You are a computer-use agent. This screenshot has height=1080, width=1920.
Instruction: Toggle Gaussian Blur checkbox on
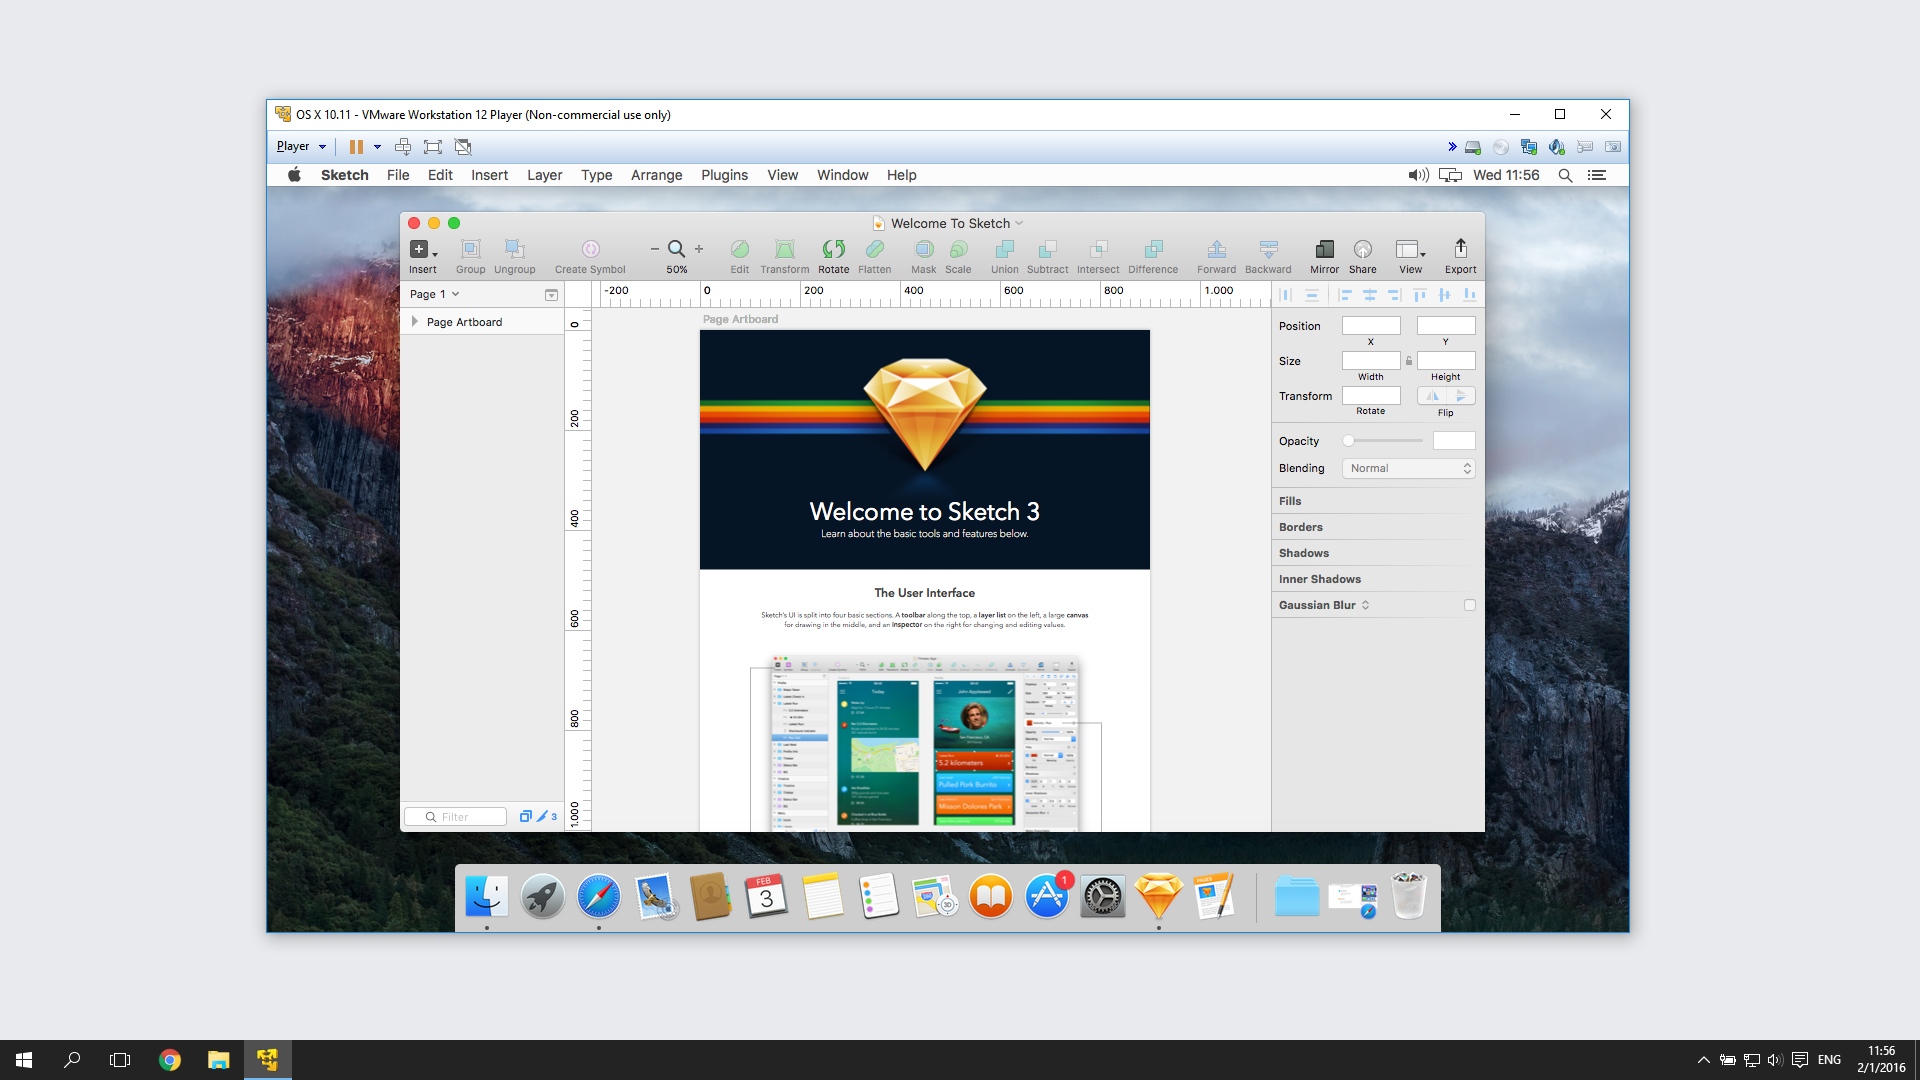pos(1468,604)
